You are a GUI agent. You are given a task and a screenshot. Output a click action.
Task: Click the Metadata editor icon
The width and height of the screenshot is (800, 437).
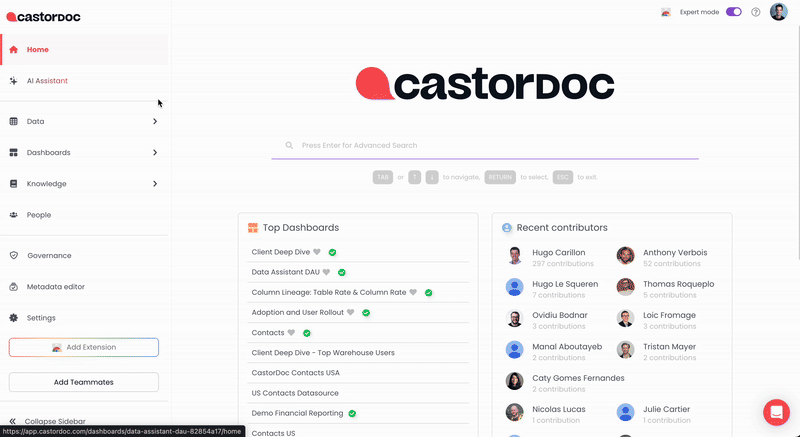pyautogui.click(x=14, y=287)
